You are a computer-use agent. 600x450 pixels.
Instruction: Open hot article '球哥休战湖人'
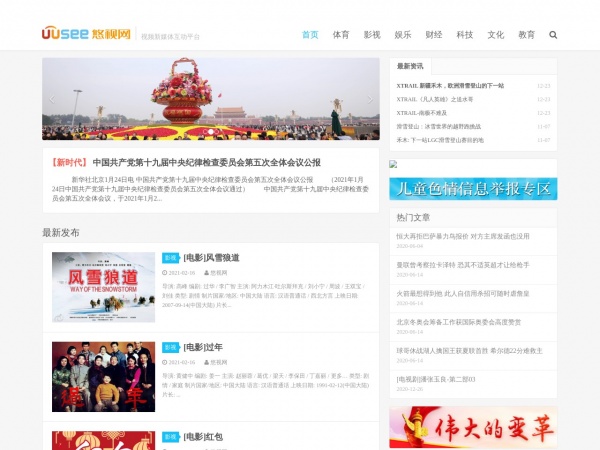point(470,351)
